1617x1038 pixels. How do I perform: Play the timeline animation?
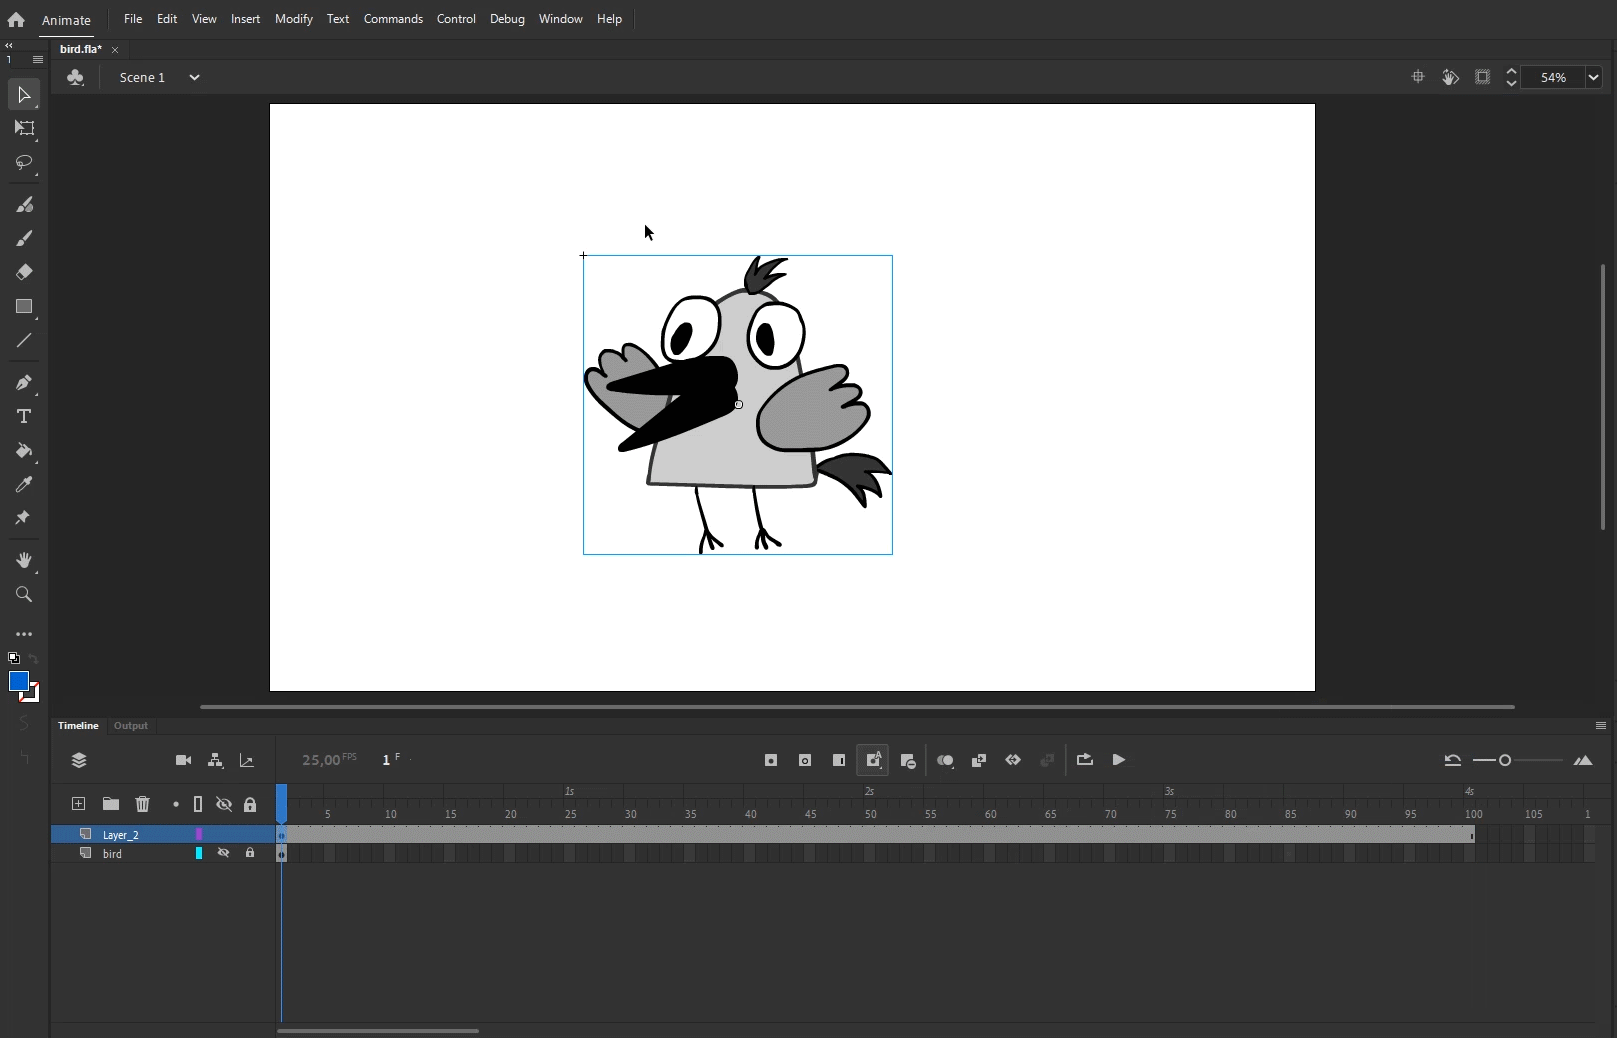coord(1119,760)
